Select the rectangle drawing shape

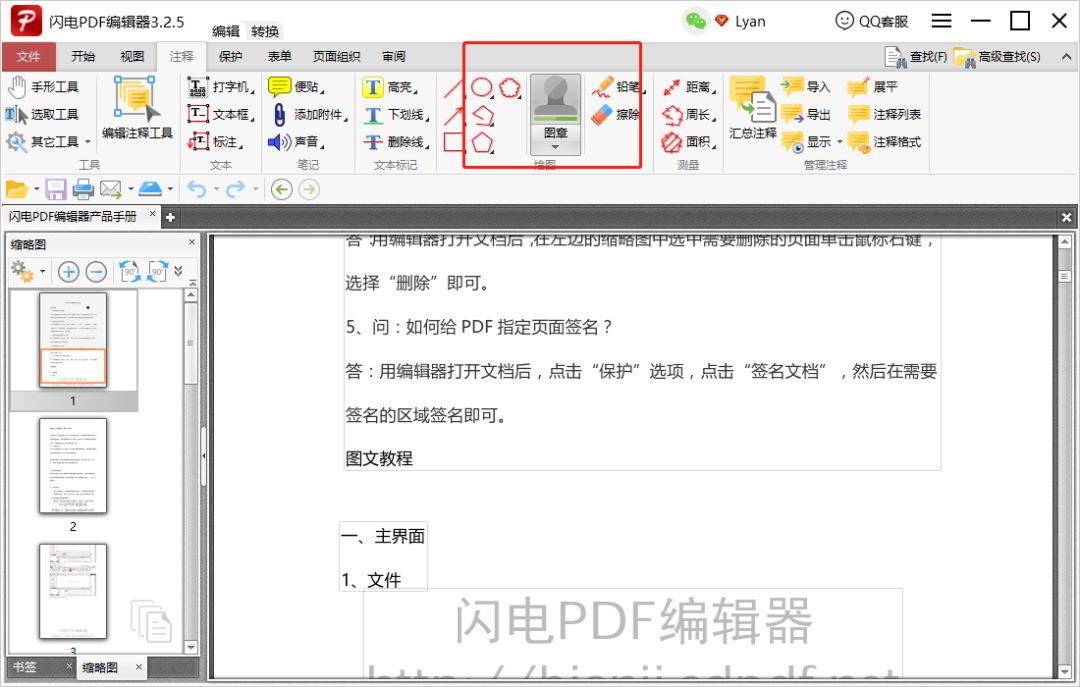[x=454, y=142]
